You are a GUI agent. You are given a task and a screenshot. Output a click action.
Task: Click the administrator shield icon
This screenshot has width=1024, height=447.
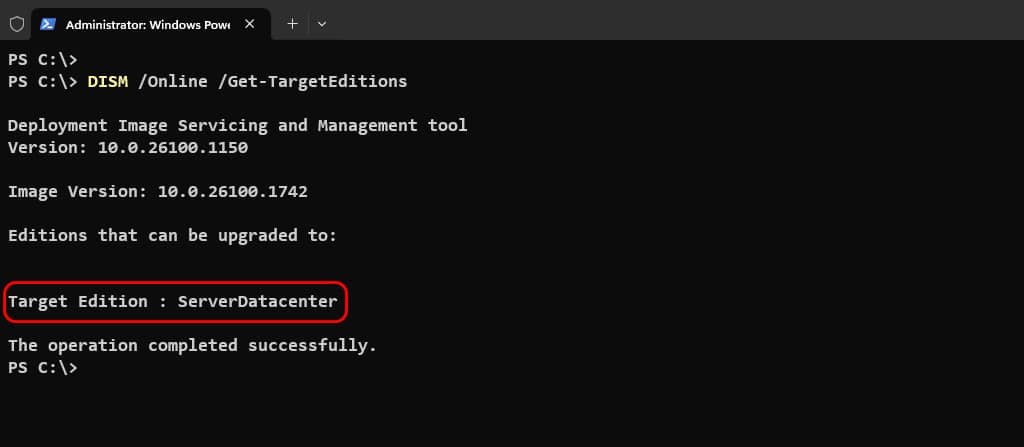click(x=16, y=24)
